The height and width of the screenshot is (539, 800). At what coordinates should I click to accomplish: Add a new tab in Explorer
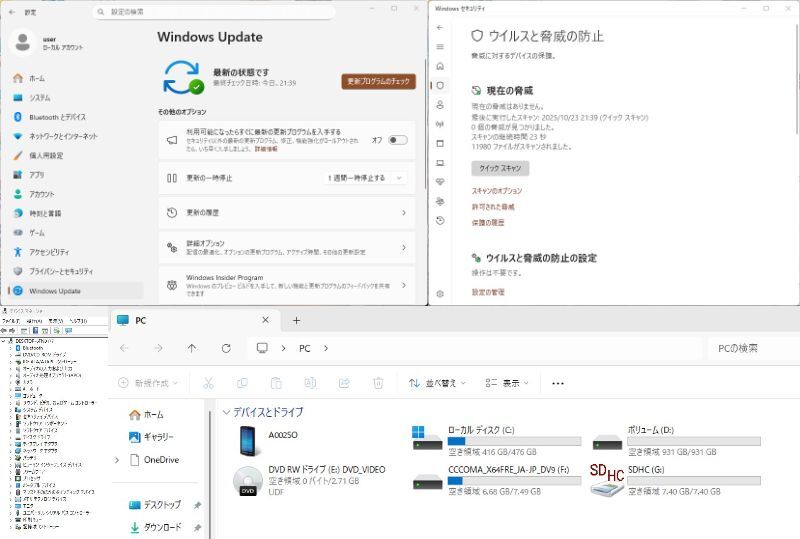click(296, 321)
